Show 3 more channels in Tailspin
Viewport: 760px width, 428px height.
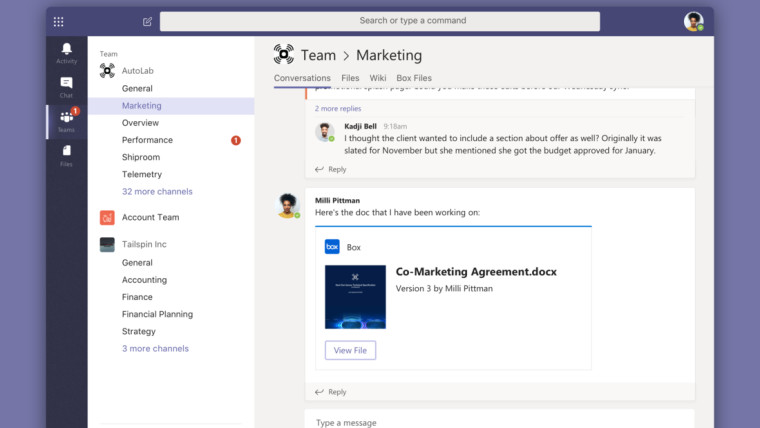(x=155, y=349)
